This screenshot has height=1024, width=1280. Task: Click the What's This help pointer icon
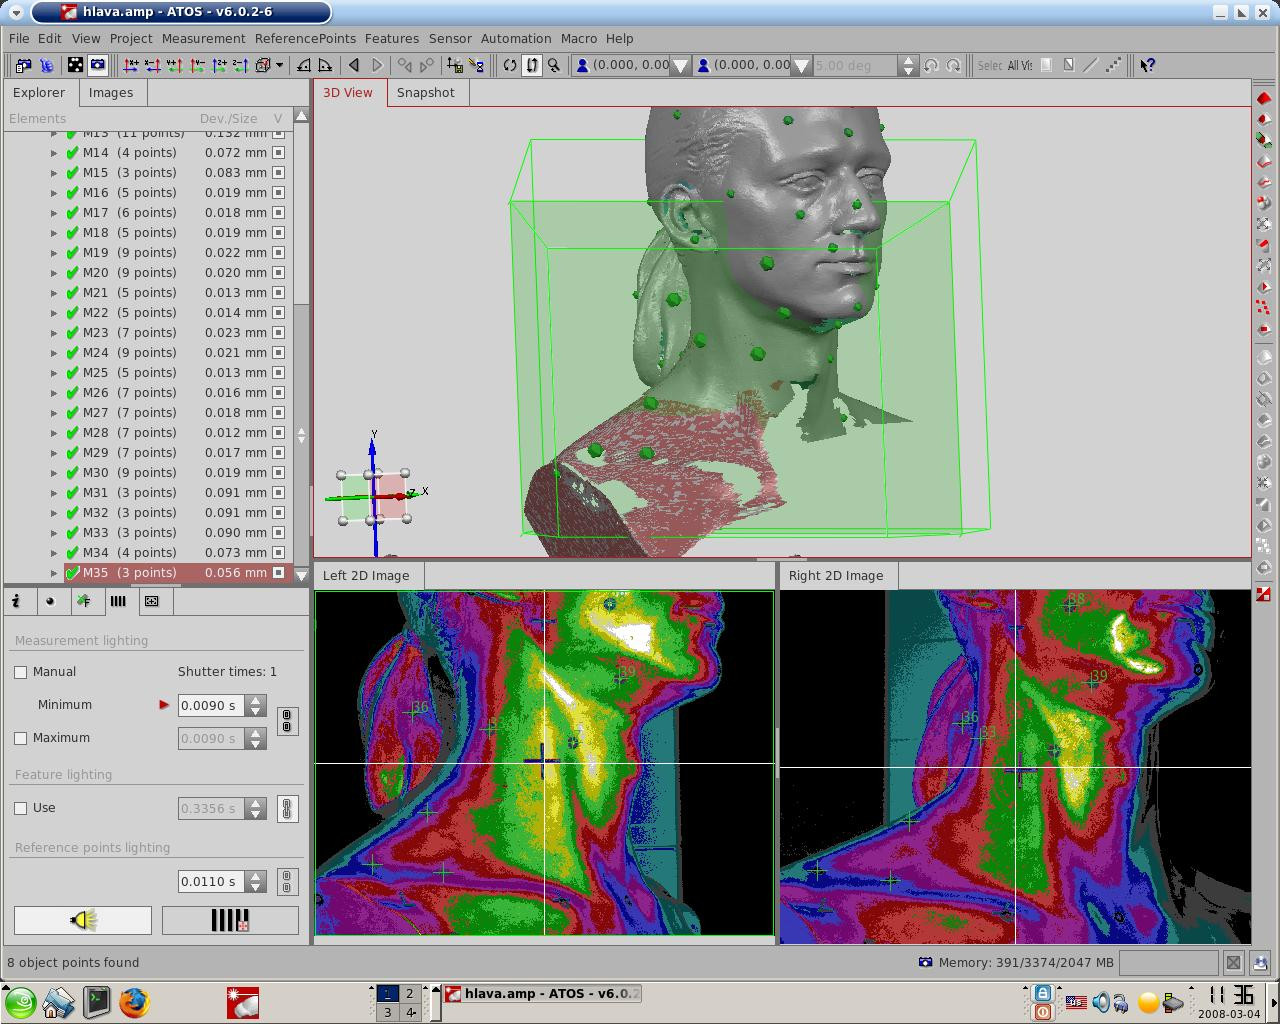pos(1147,66)
